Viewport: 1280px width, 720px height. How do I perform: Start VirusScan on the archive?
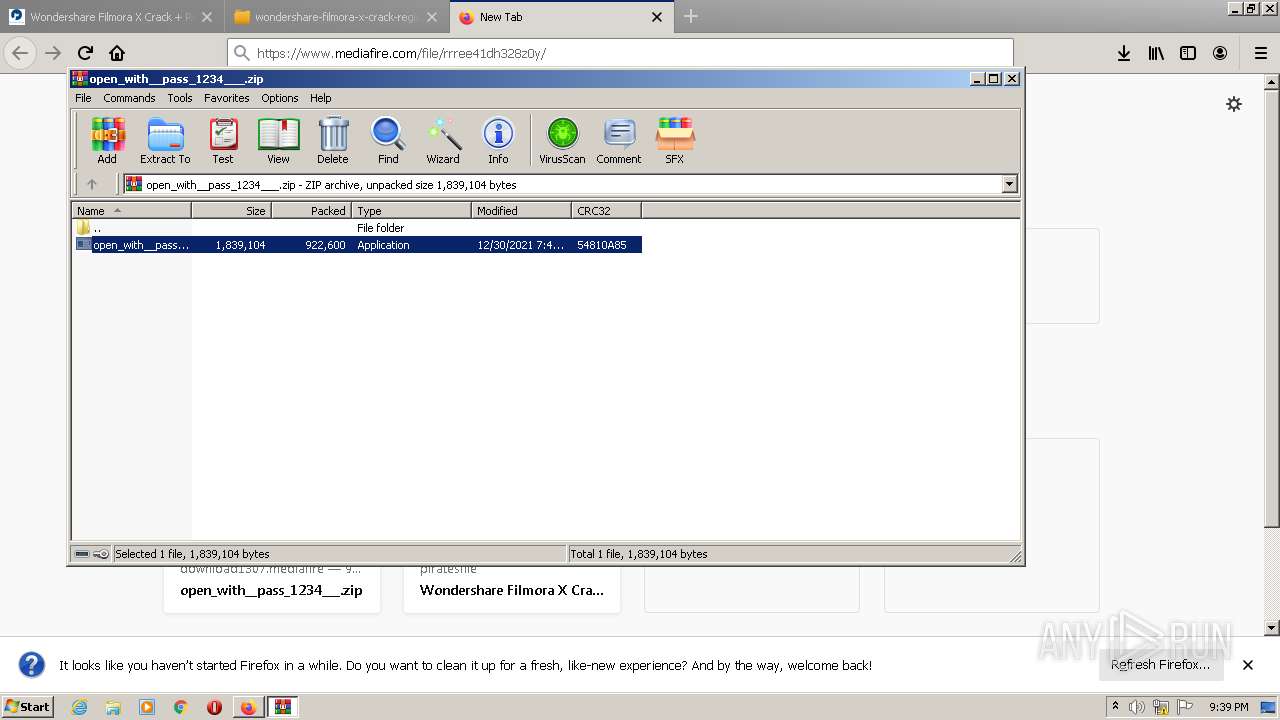click(x=562, y=140)
